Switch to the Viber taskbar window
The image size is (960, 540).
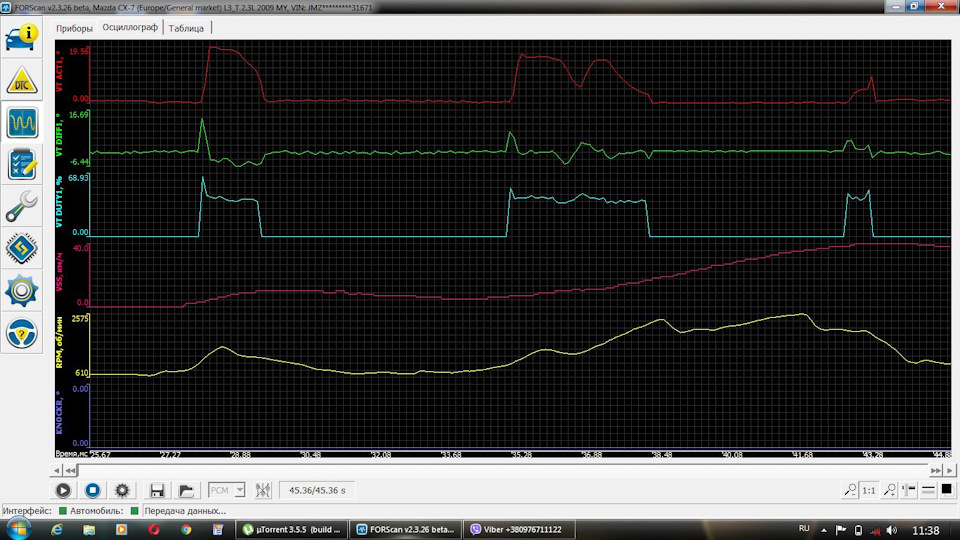pyautogui.click(x=520, y=530)
